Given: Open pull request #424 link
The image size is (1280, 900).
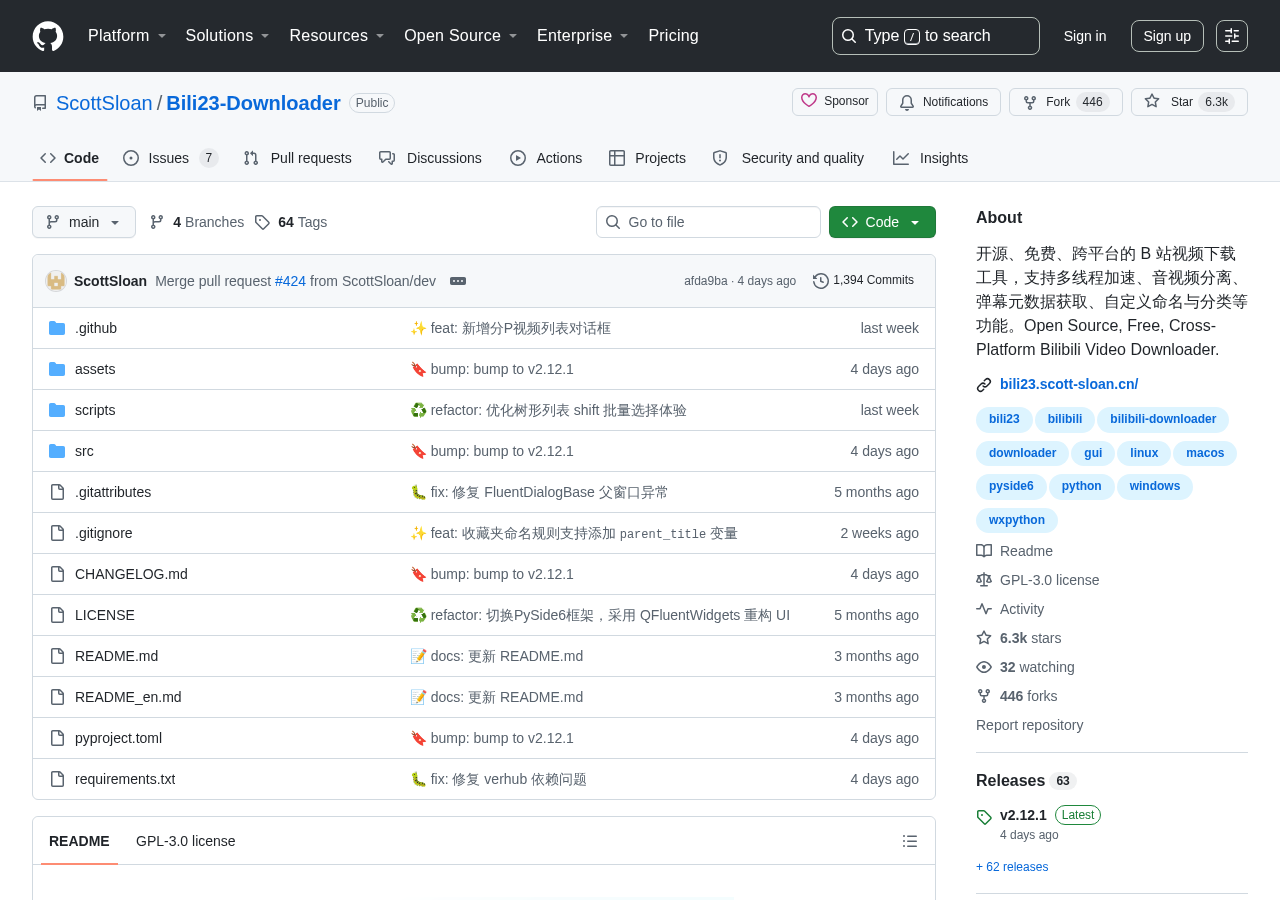Looking at the screenshot, I should tap(290, 281).
